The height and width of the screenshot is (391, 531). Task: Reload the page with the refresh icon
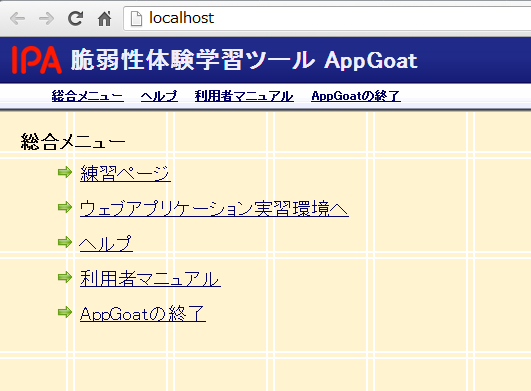(x=75, y=18)
